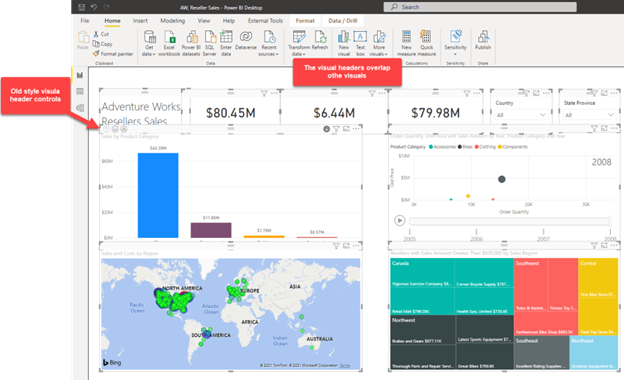Viewport: 624px width, 380px height.
Task: Open focus mode on map visual header
Action: click(346, 246)
